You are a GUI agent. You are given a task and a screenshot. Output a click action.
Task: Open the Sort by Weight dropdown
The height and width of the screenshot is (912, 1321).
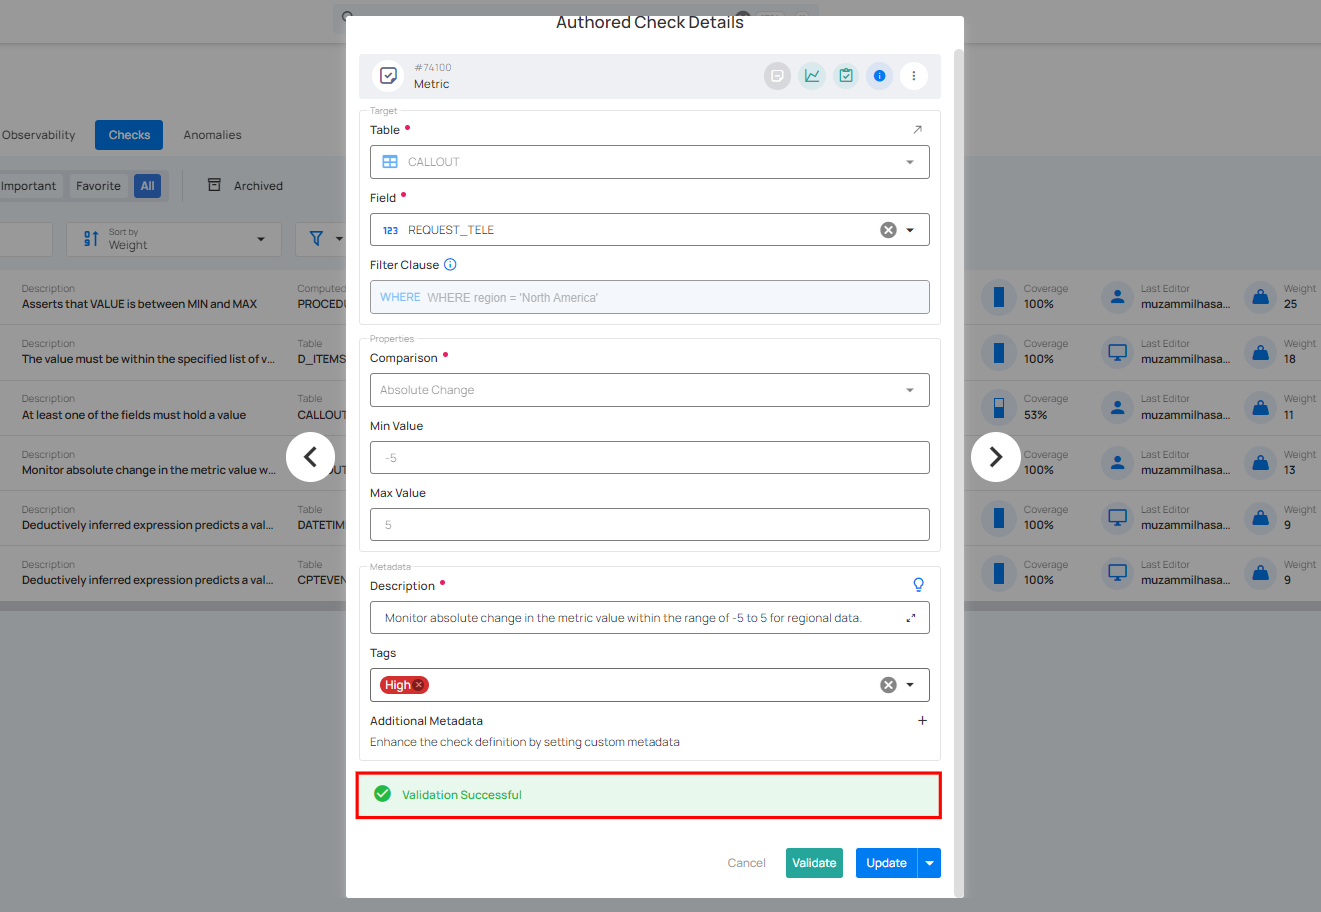click(174, 239)
